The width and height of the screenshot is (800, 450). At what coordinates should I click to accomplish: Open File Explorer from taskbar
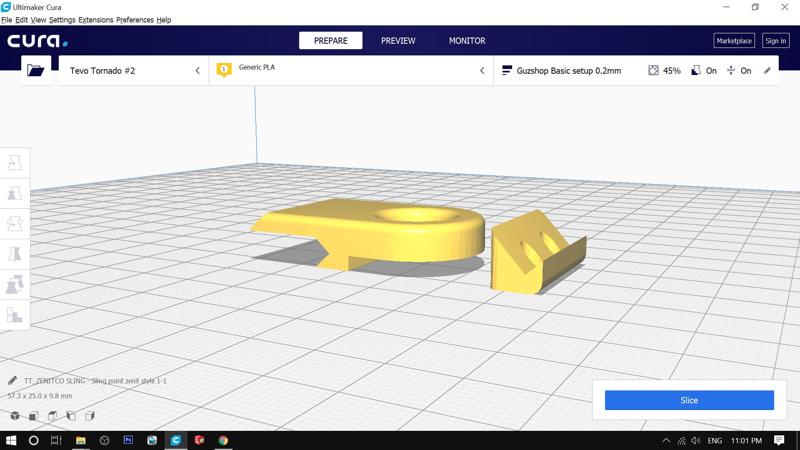pyautogui.click(x=81, y=440)
